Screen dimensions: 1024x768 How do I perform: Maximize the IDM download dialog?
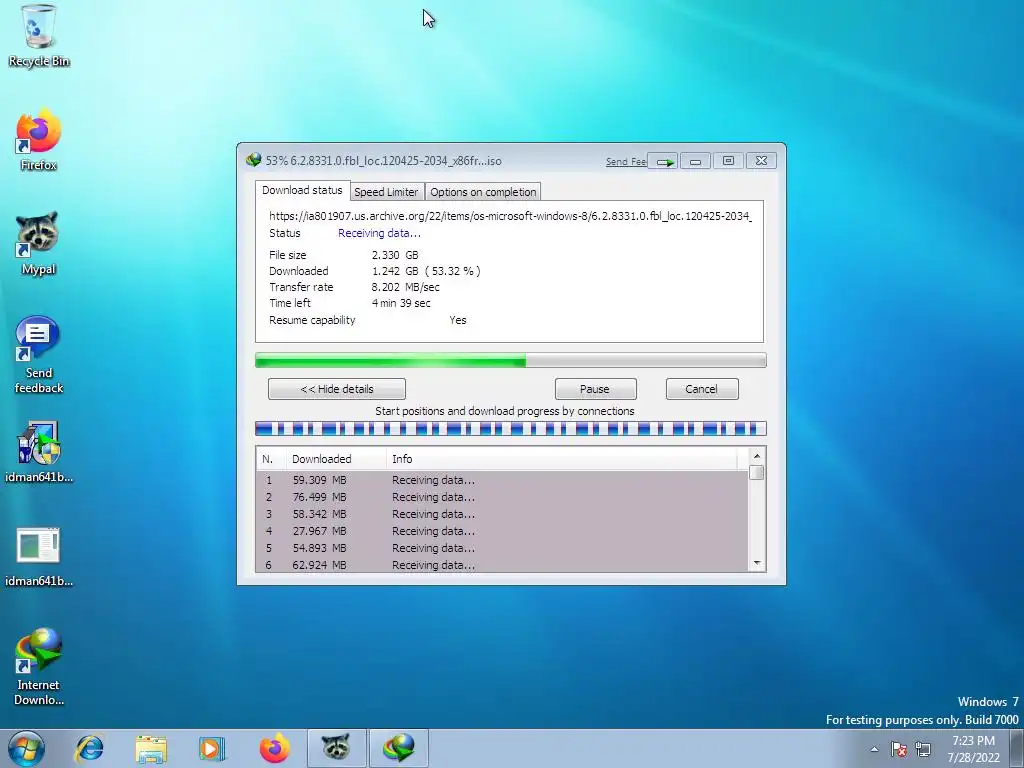[x=728, y=161]
